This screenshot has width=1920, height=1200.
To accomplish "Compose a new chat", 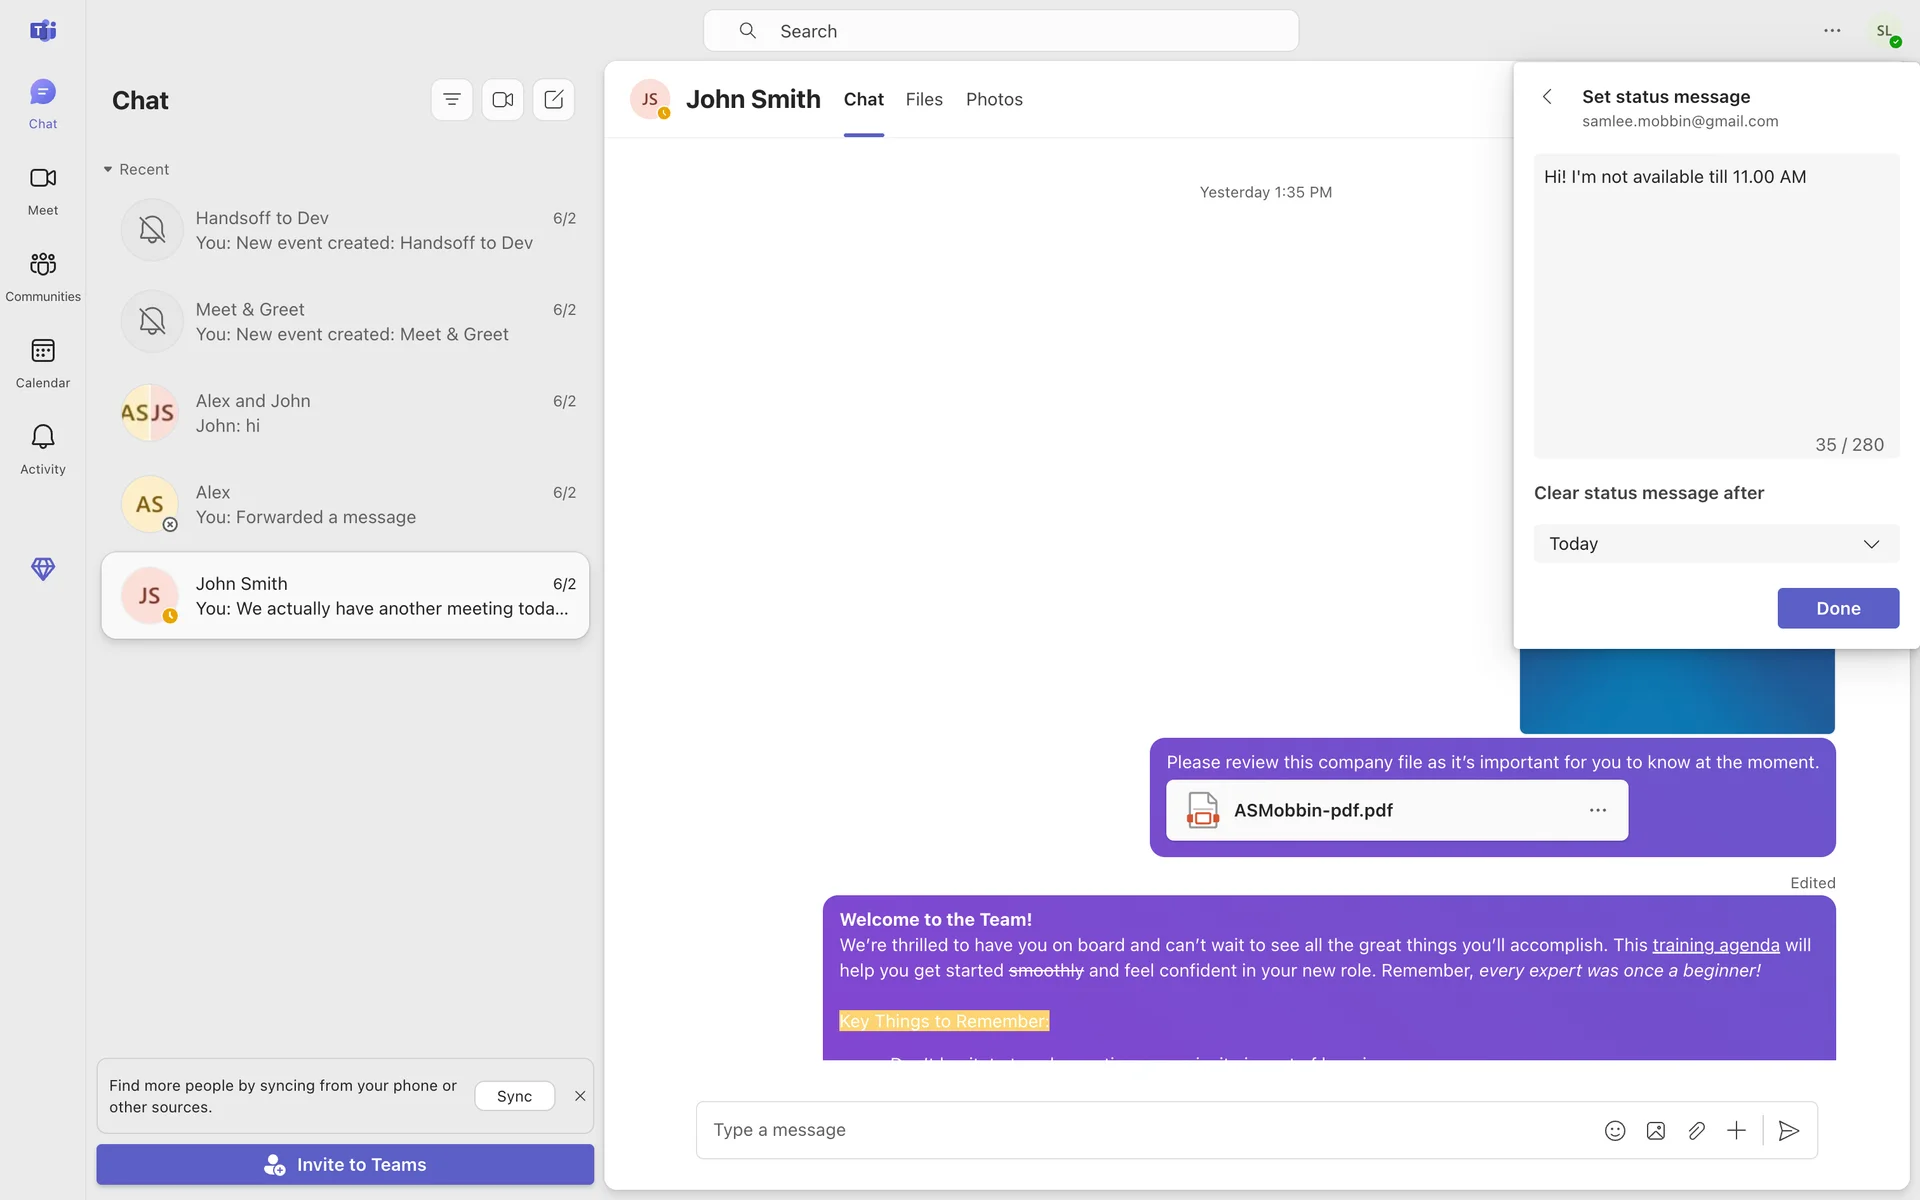I will 554,100.
